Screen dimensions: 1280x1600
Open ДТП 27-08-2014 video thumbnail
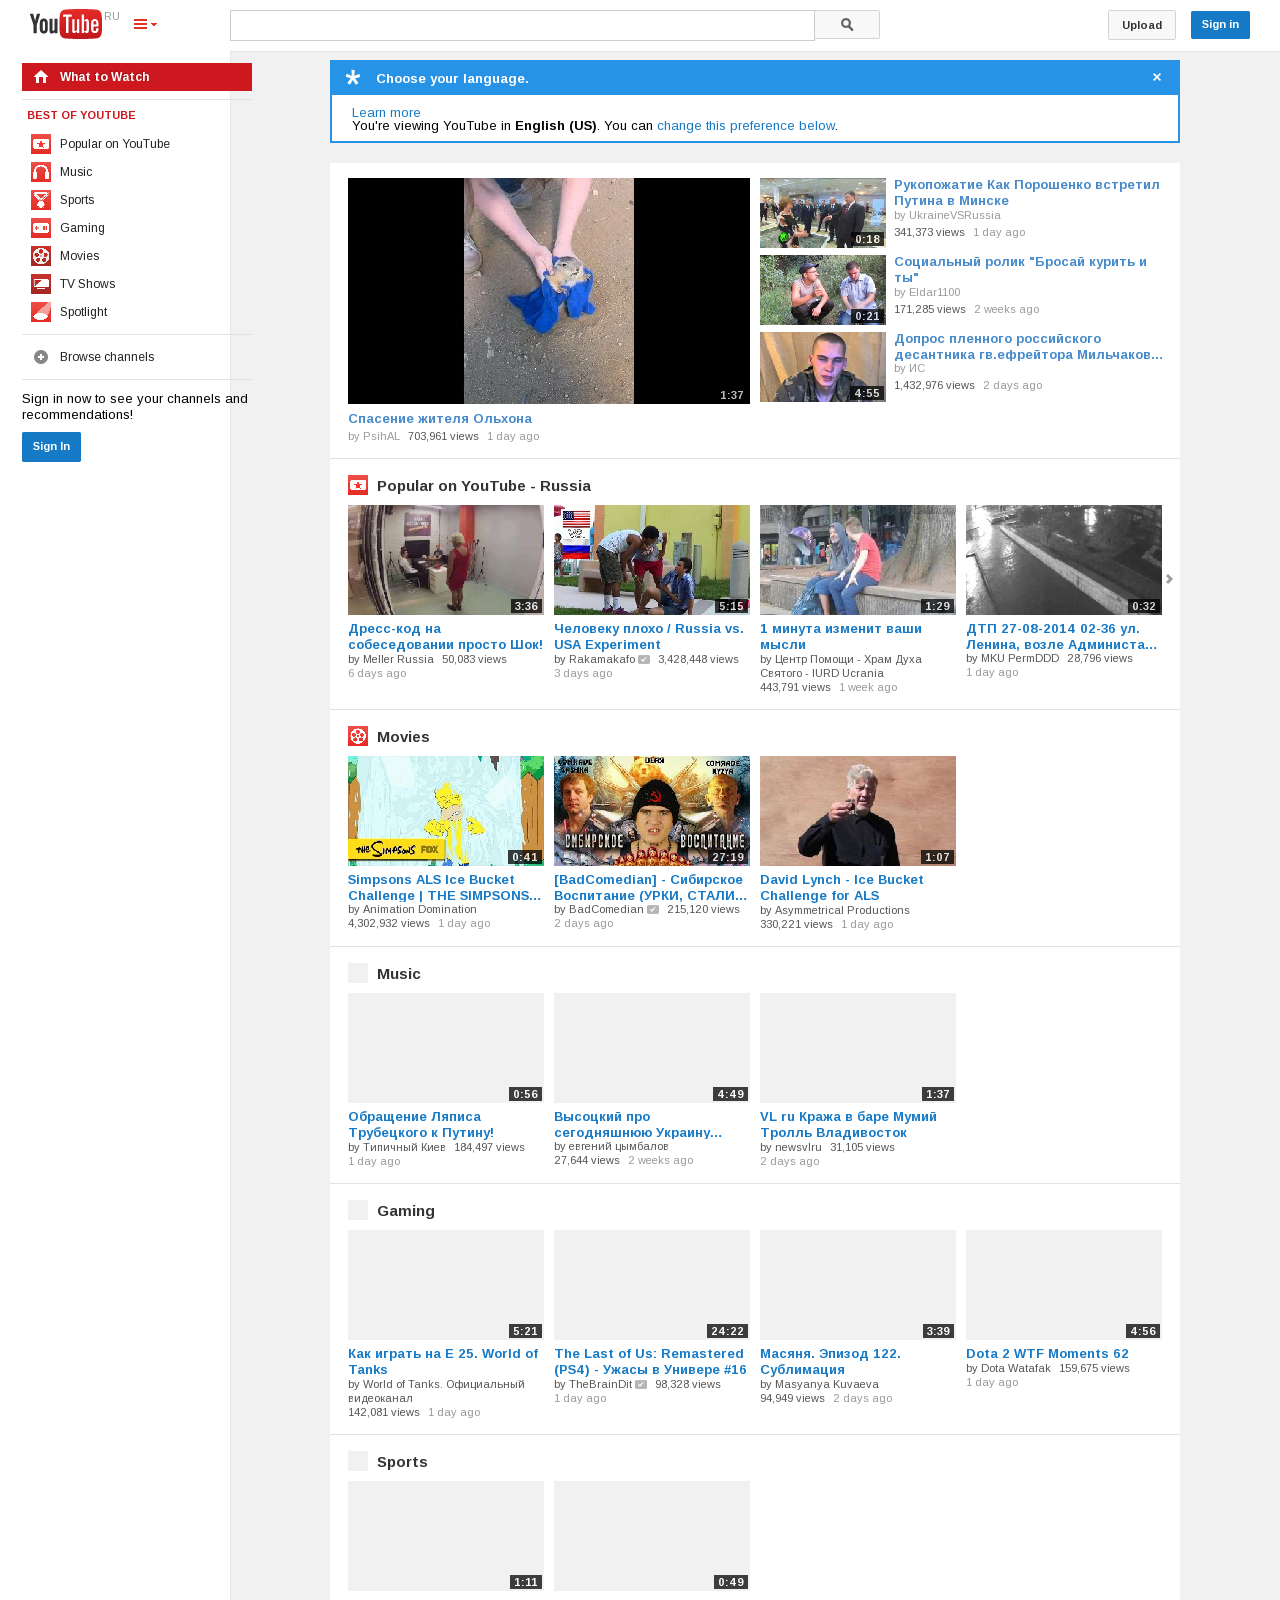tap(1064, 560)
